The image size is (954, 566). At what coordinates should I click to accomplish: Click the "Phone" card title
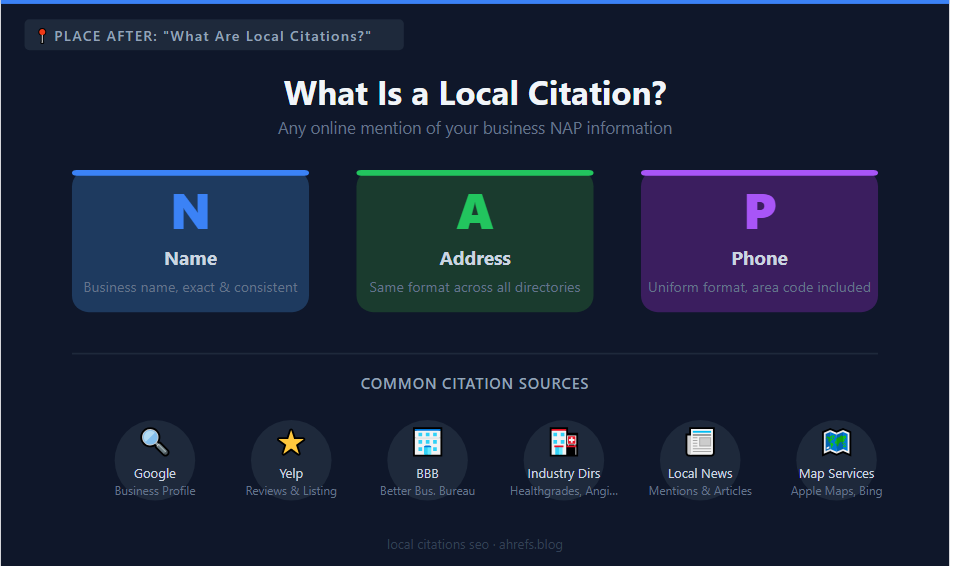pos(759,259)
